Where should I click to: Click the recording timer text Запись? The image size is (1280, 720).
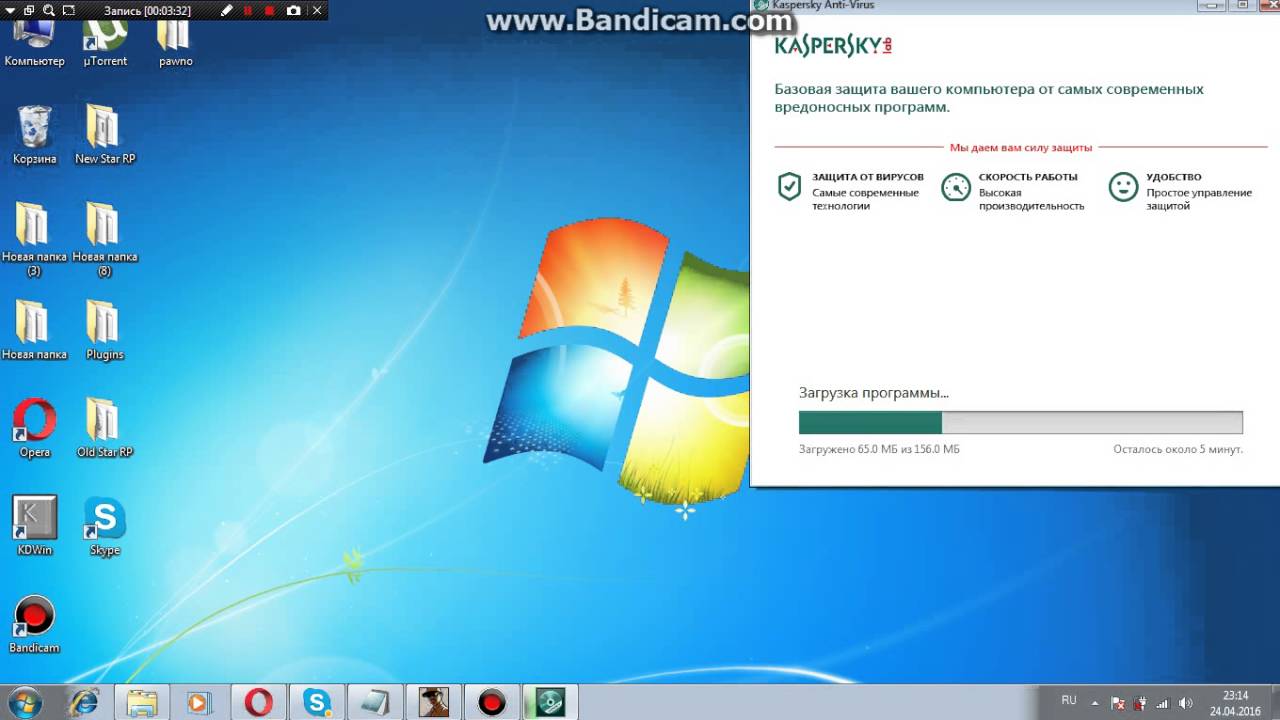pos(147,11)
